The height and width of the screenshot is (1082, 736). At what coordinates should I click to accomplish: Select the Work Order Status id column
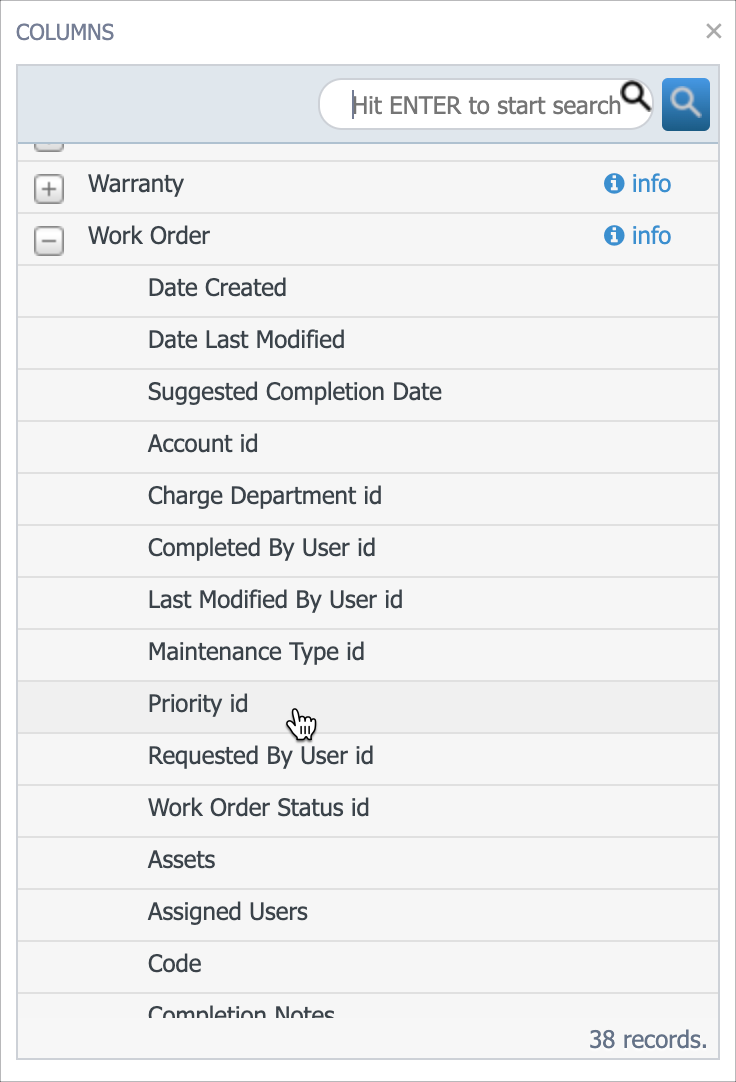(259, 808)
